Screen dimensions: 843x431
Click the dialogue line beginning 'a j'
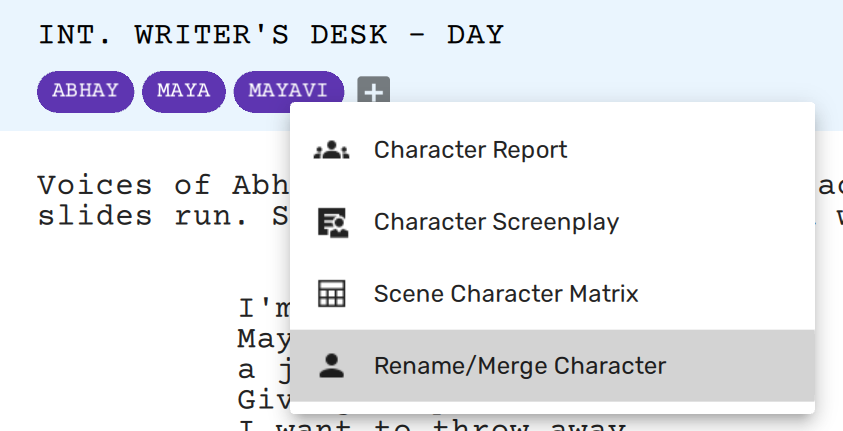point(262,370)
